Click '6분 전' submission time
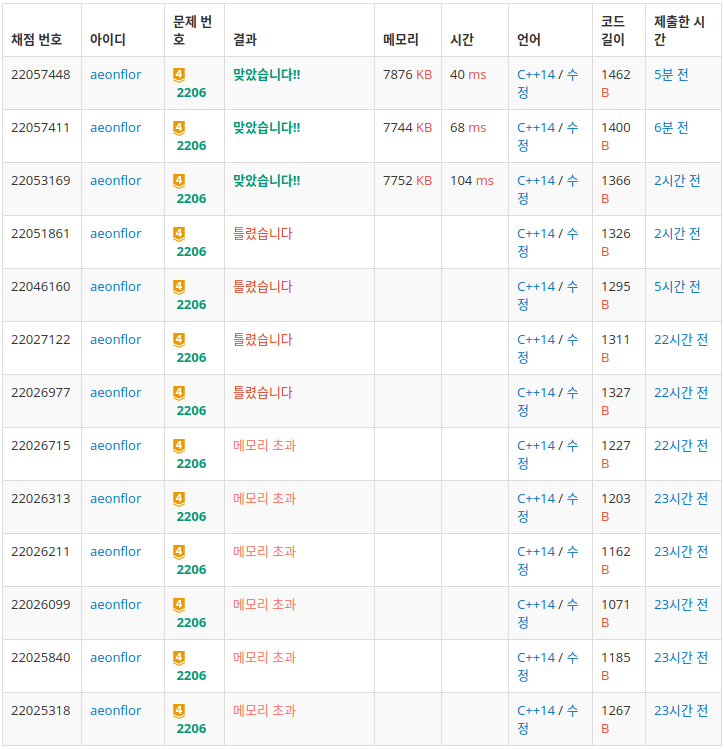Viewport: 724px width, 749px height. [671, 128]
